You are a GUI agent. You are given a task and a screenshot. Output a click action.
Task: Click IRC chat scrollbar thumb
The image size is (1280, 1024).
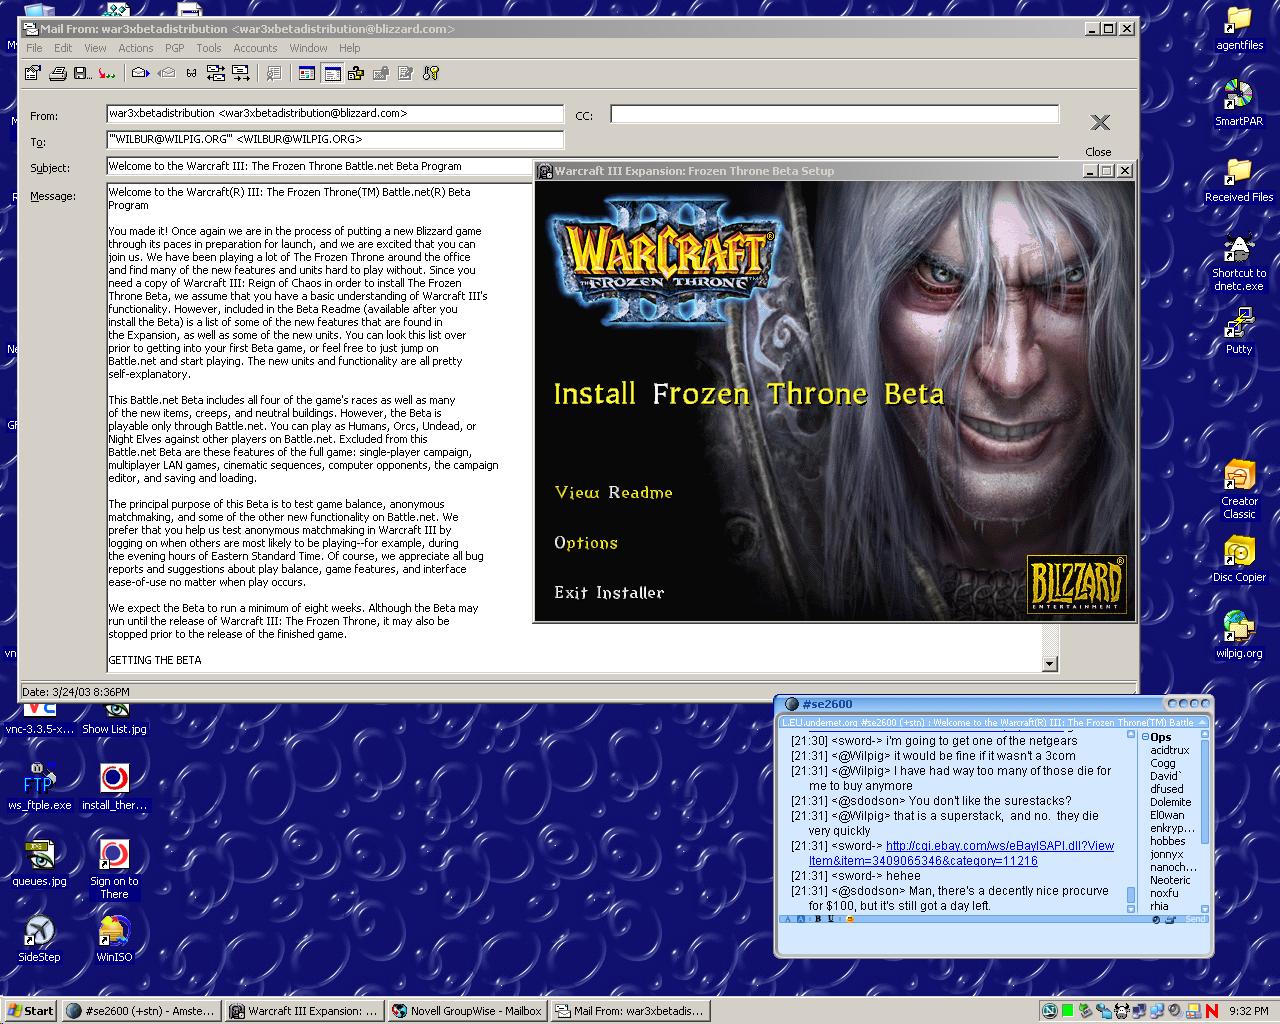coord(1131,895)
